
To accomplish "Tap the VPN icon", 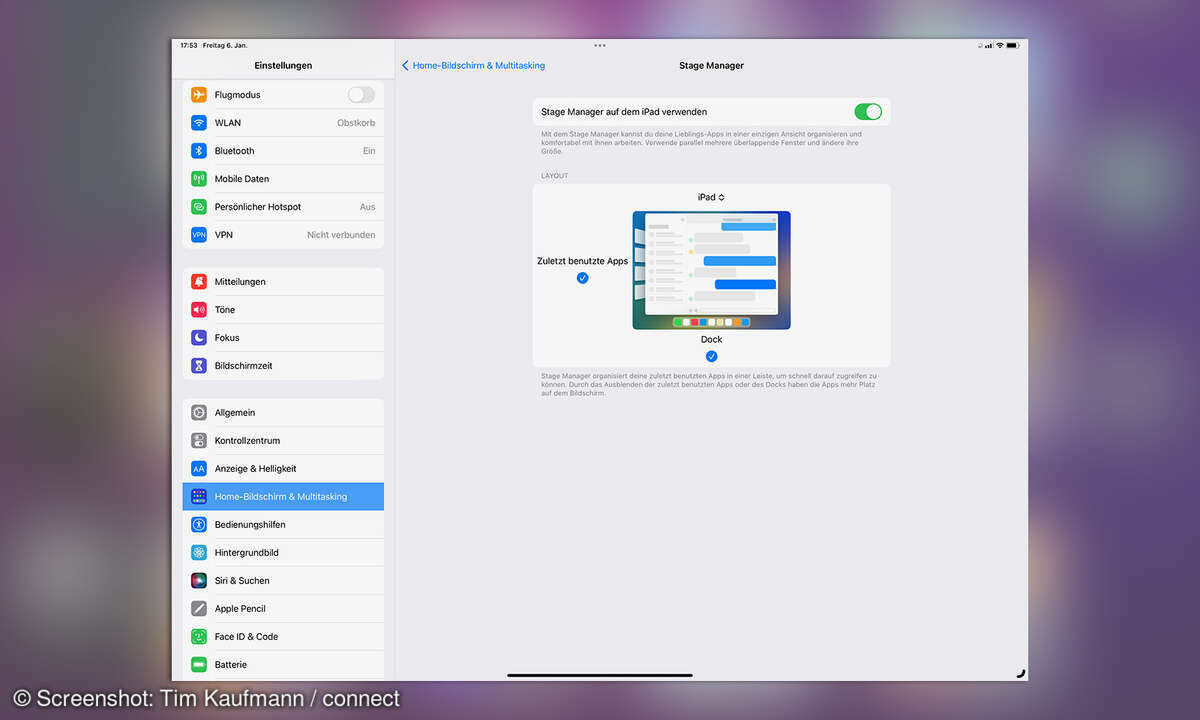I will point(199,235).
